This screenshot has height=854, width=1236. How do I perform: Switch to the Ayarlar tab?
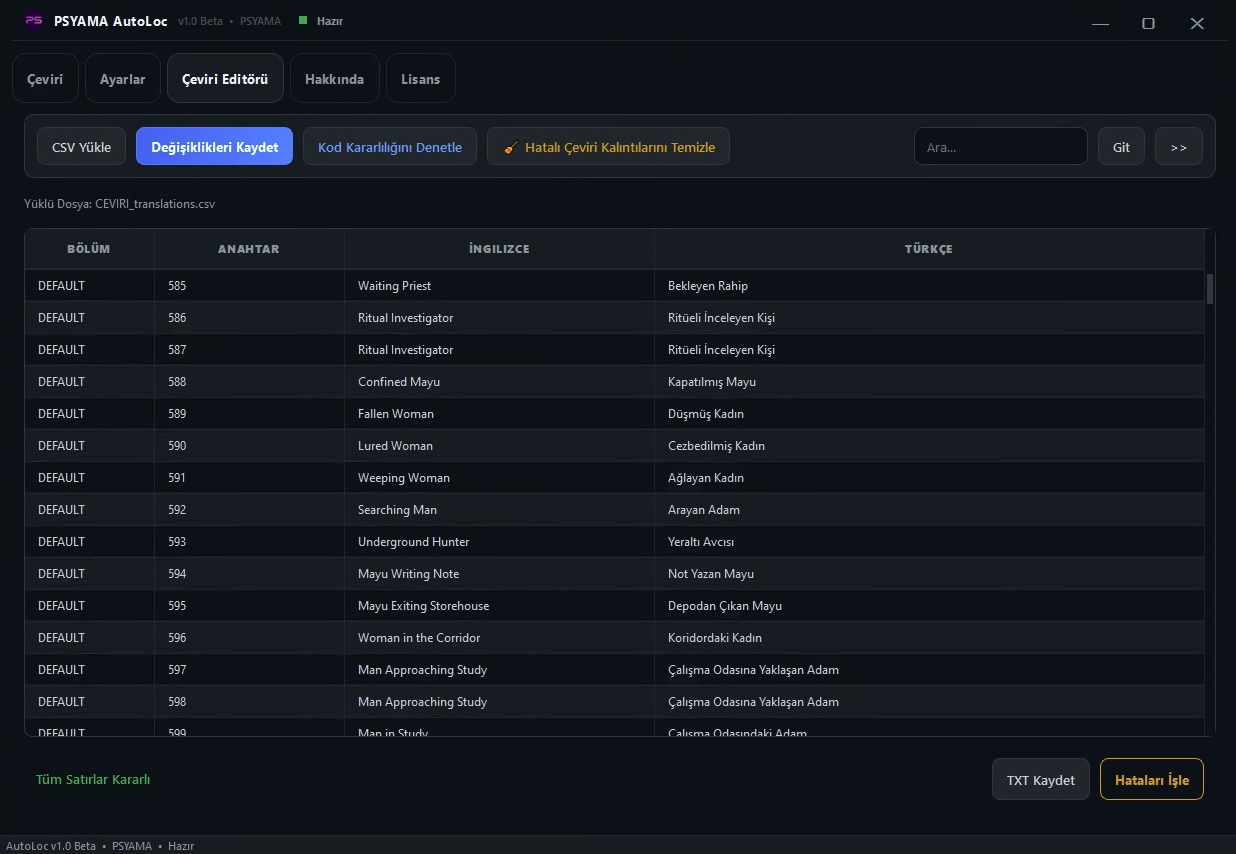(123, 79)
